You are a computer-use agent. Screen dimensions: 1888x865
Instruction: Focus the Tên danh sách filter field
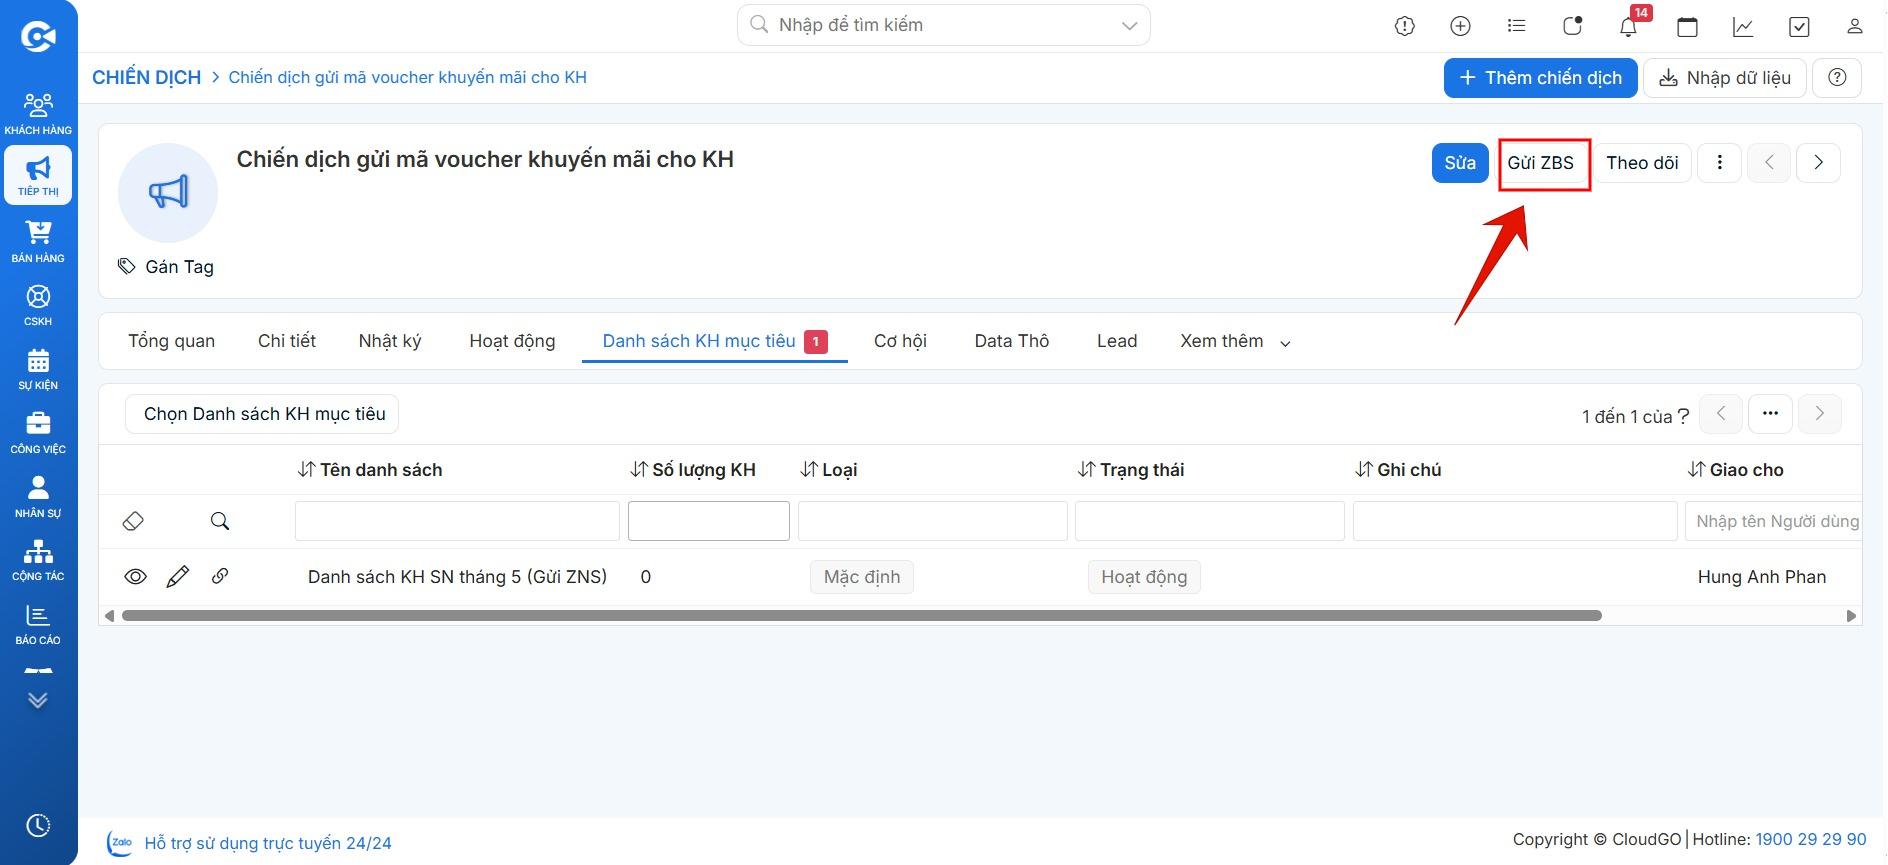[457, 521]
